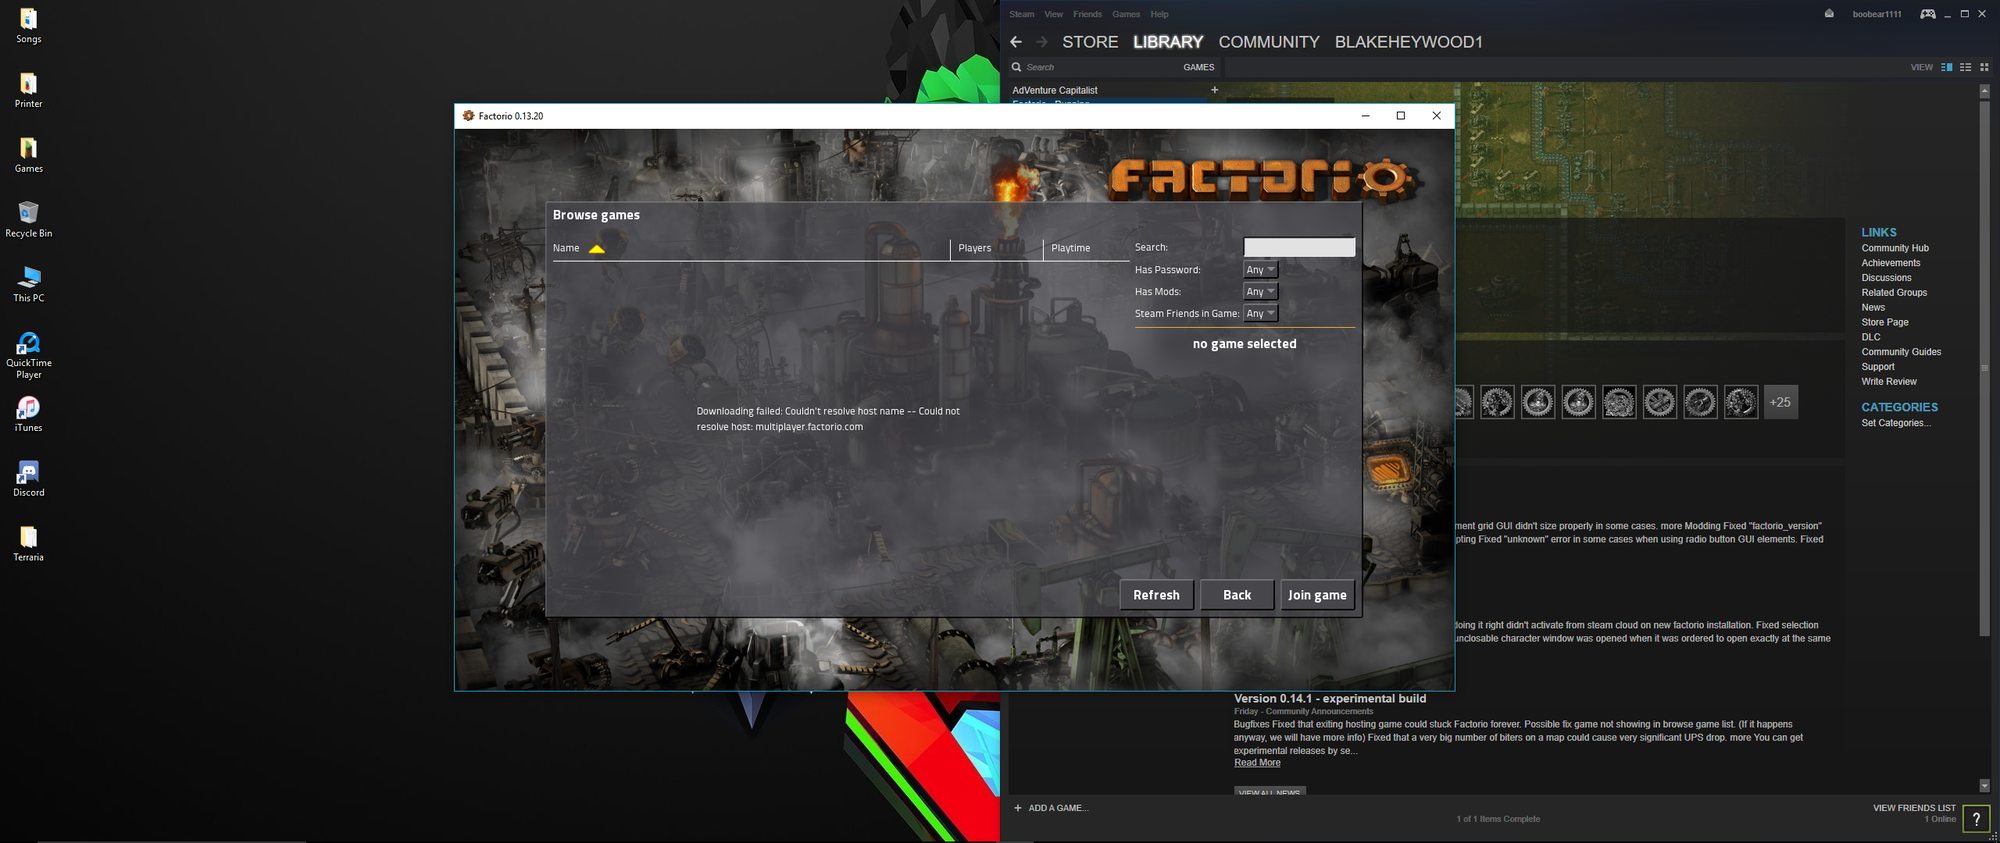
Task: Open View Friends List in Steam
Action: point(1914,808)
